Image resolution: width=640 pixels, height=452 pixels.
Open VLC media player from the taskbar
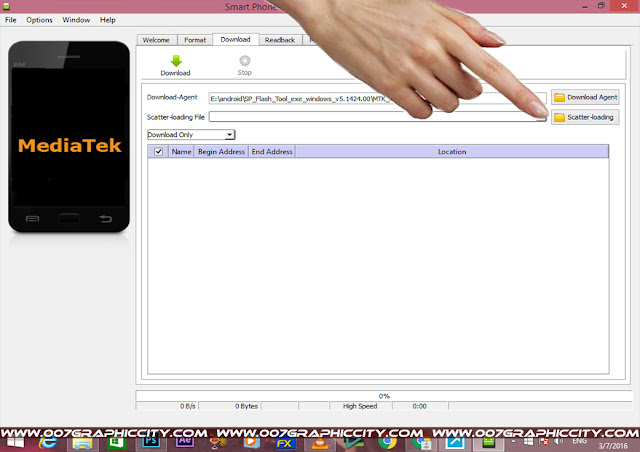[x=320, y=443]
